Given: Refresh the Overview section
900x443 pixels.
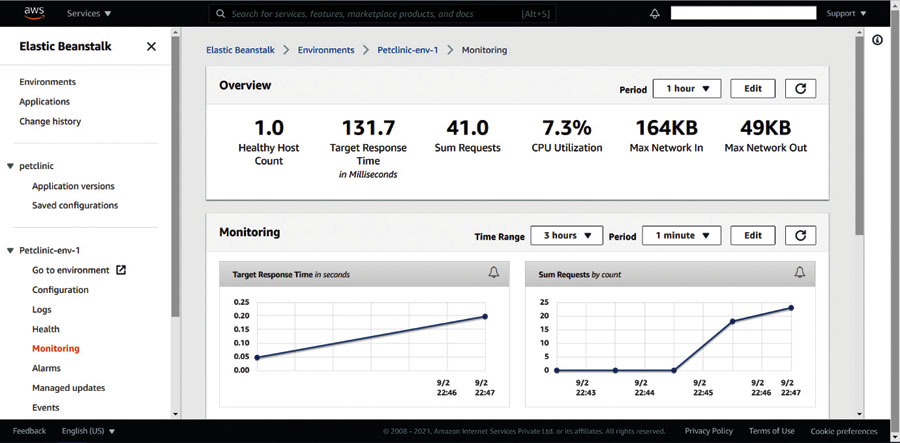Looking at the screenshot, I should tap(800, 89).
